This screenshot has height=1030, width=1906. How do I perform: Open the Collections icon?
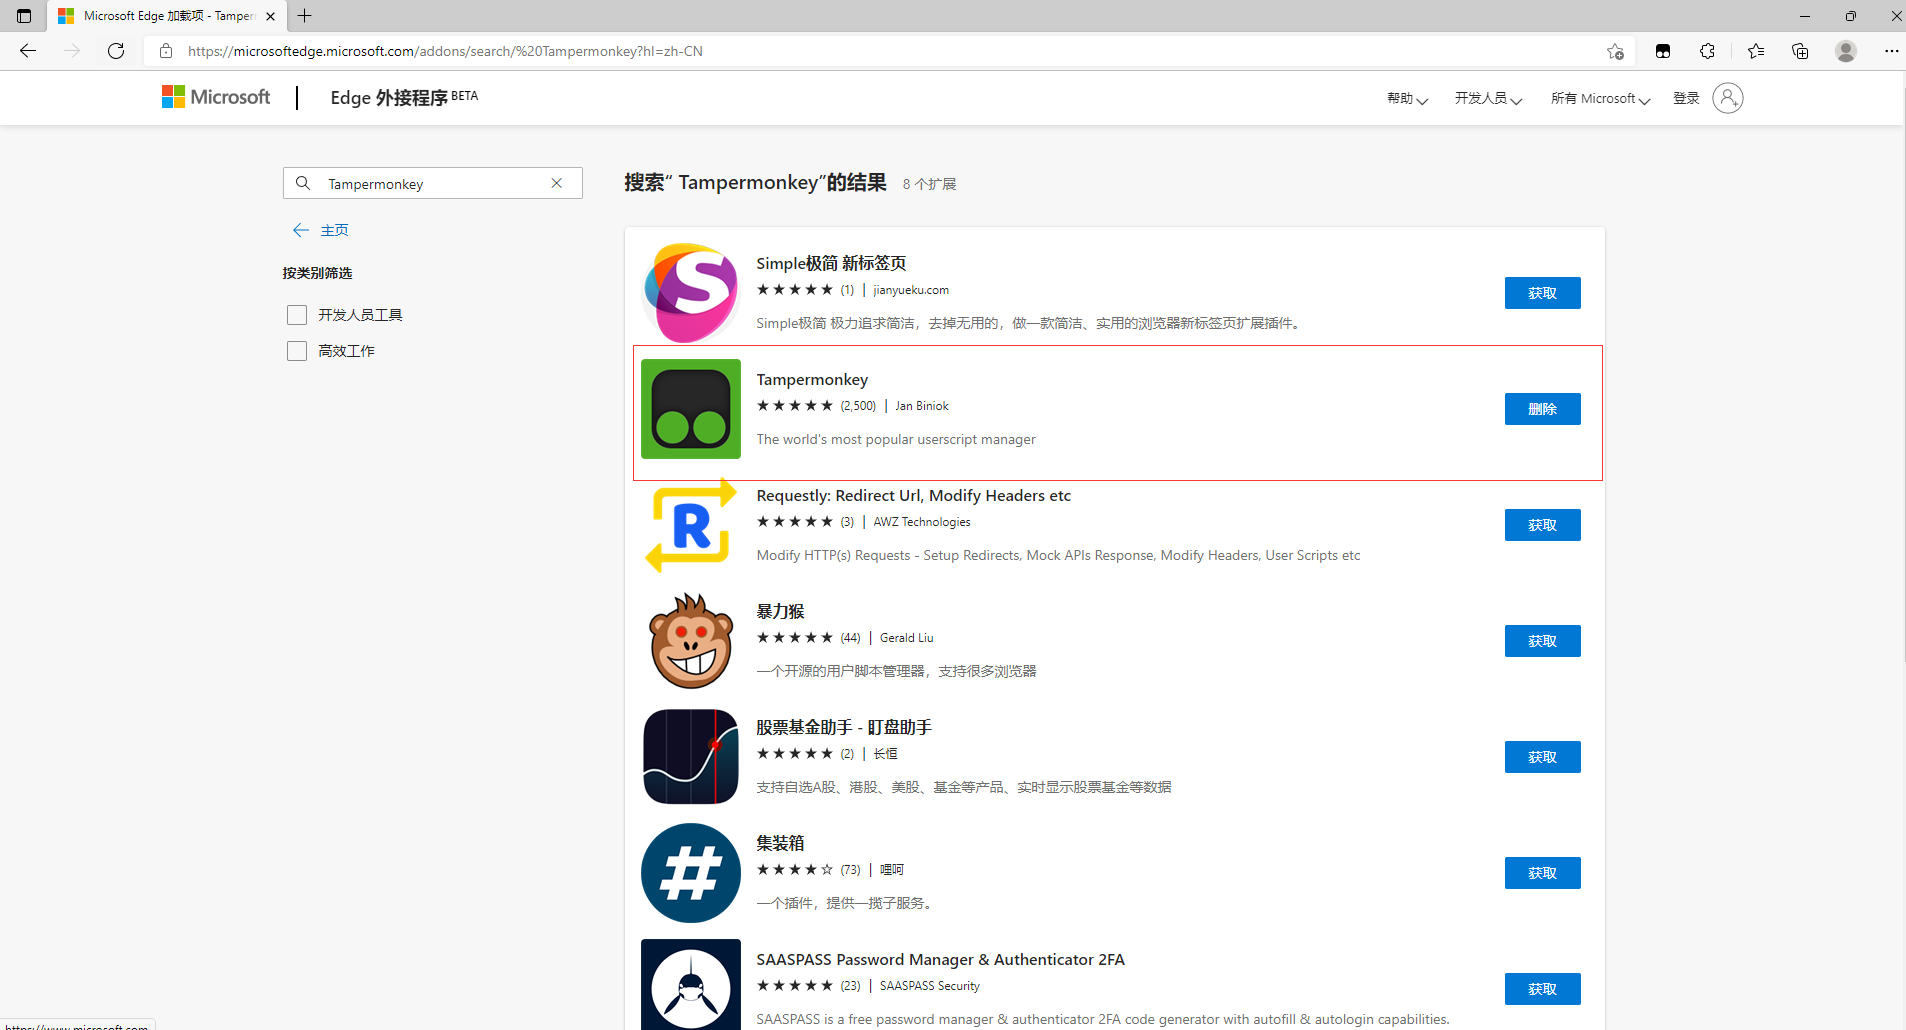tap(1800, 51)
